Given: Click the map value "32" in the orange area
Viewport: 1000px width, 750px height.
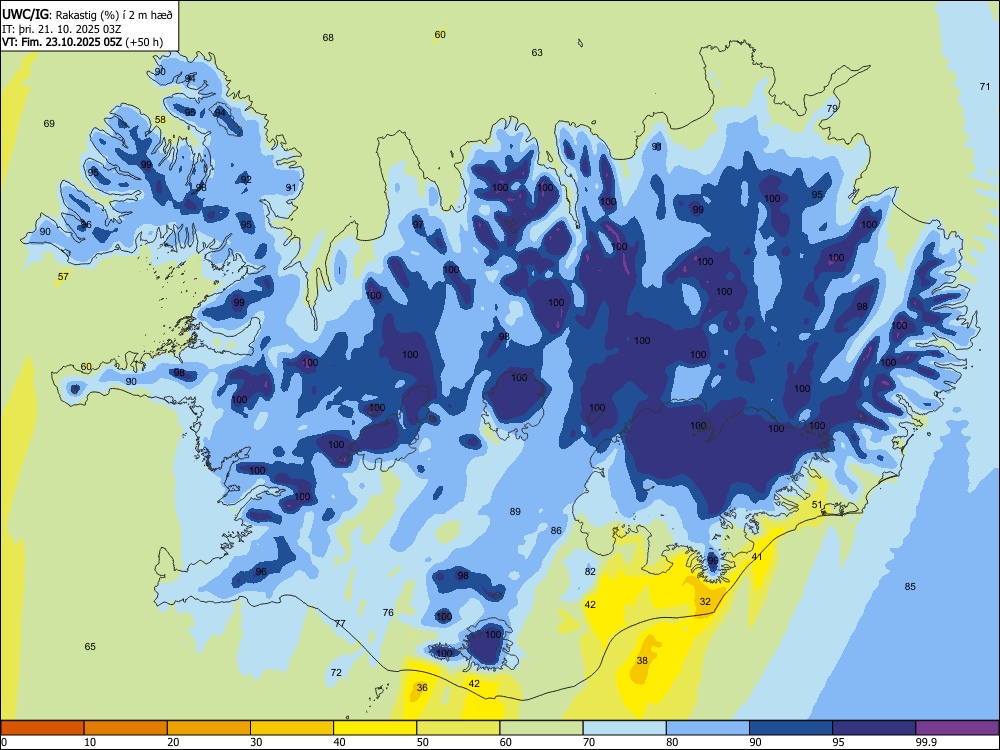Looking at the screenshot, I should click(x=705, y=601).
